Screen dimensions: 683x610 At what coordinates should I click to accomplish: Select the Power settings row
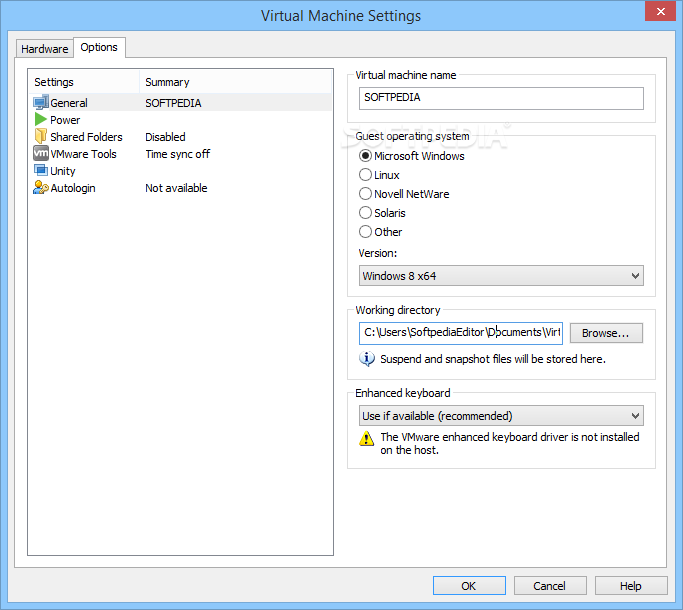[180, 119]
